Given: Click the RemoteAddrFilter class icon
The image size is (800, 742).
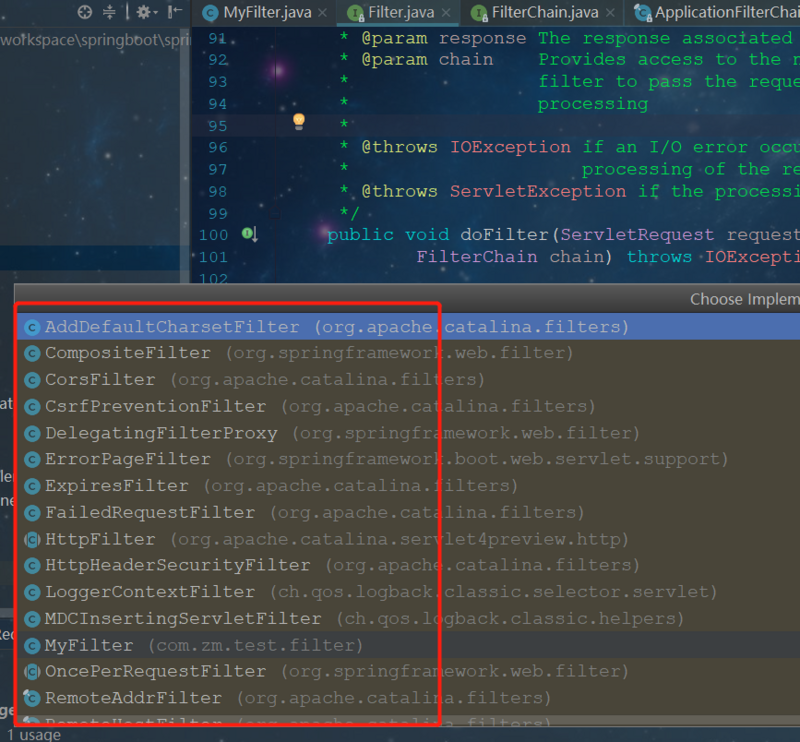Looking at the screenshot, I should point(32,698).
